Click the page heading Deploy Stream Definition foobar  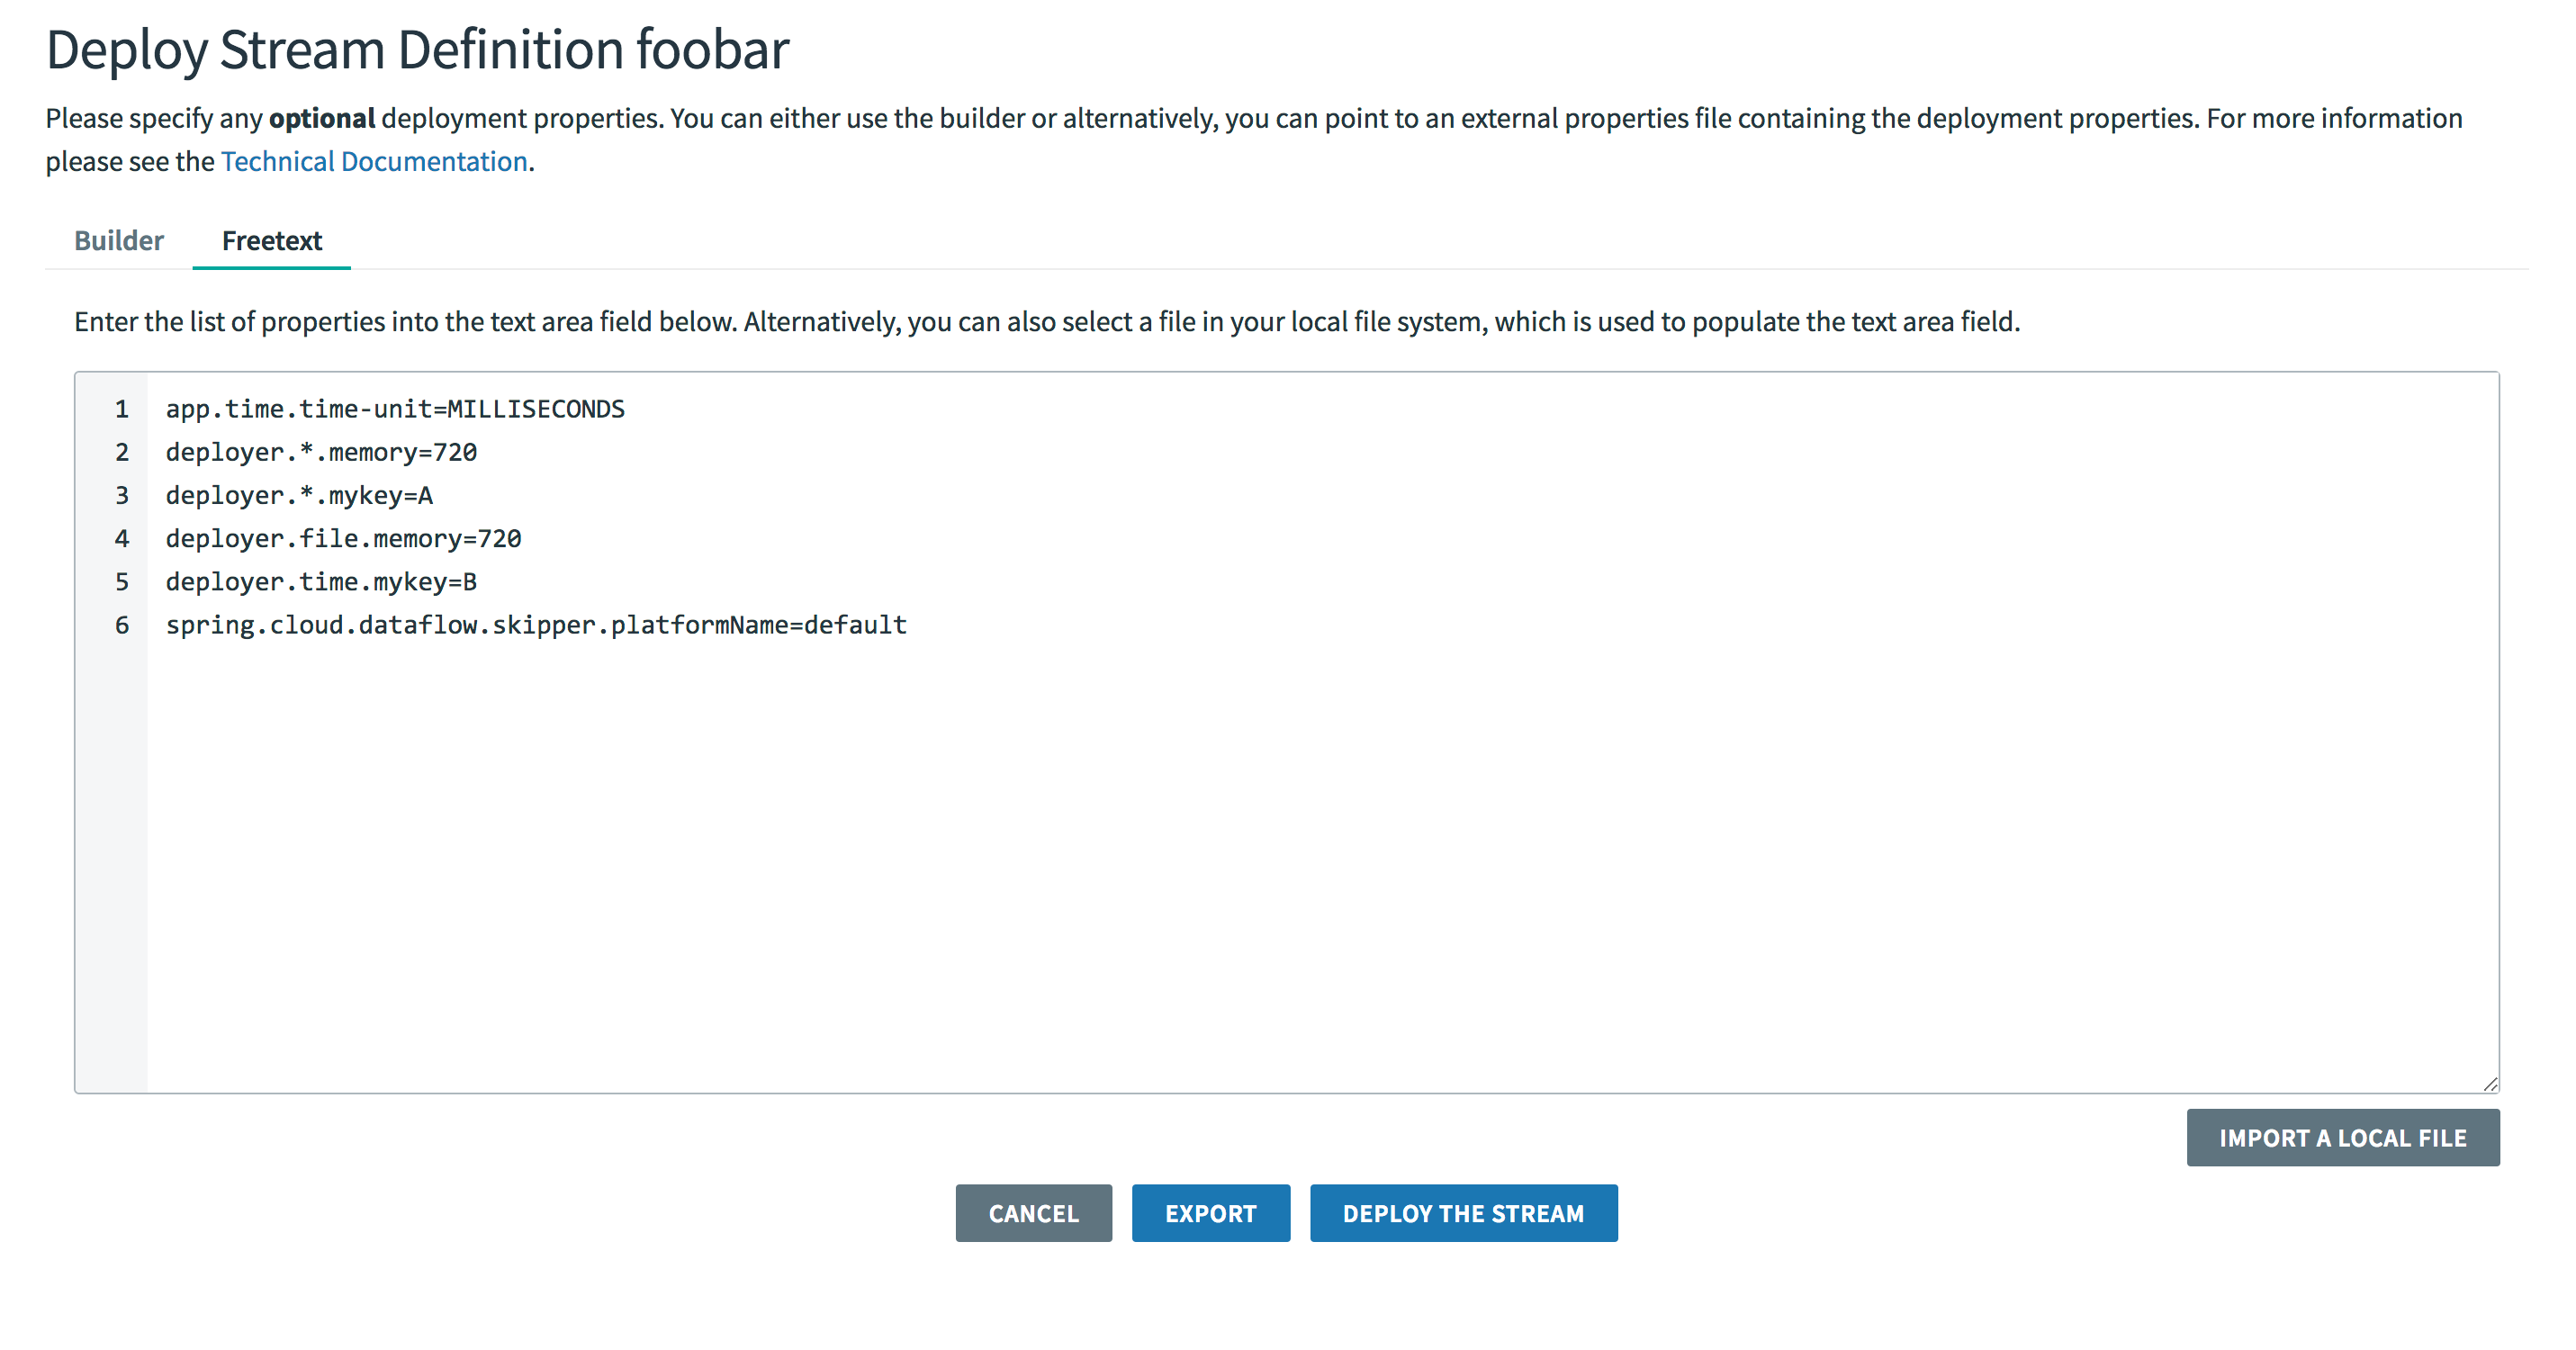(417, 49)
